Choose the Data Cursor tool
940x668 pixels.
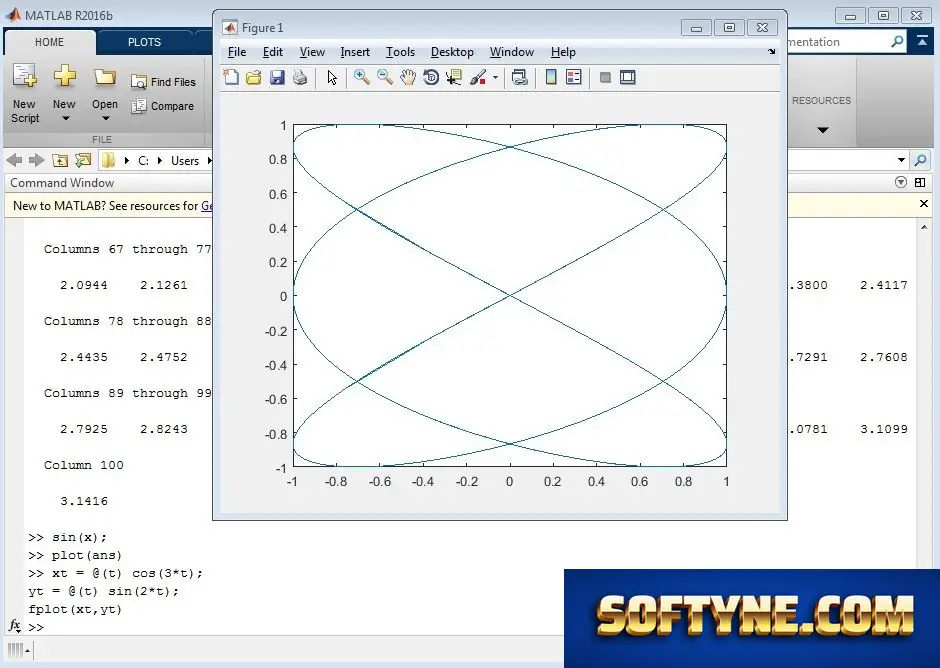(454, 77)
